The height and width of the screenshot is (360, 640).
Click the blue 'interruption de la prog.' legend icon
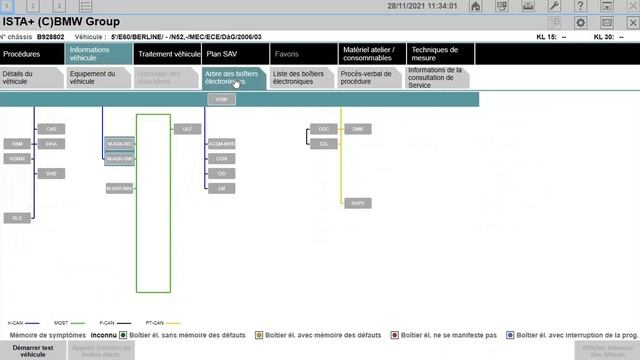pyautogui.click(x=510, y=335)
